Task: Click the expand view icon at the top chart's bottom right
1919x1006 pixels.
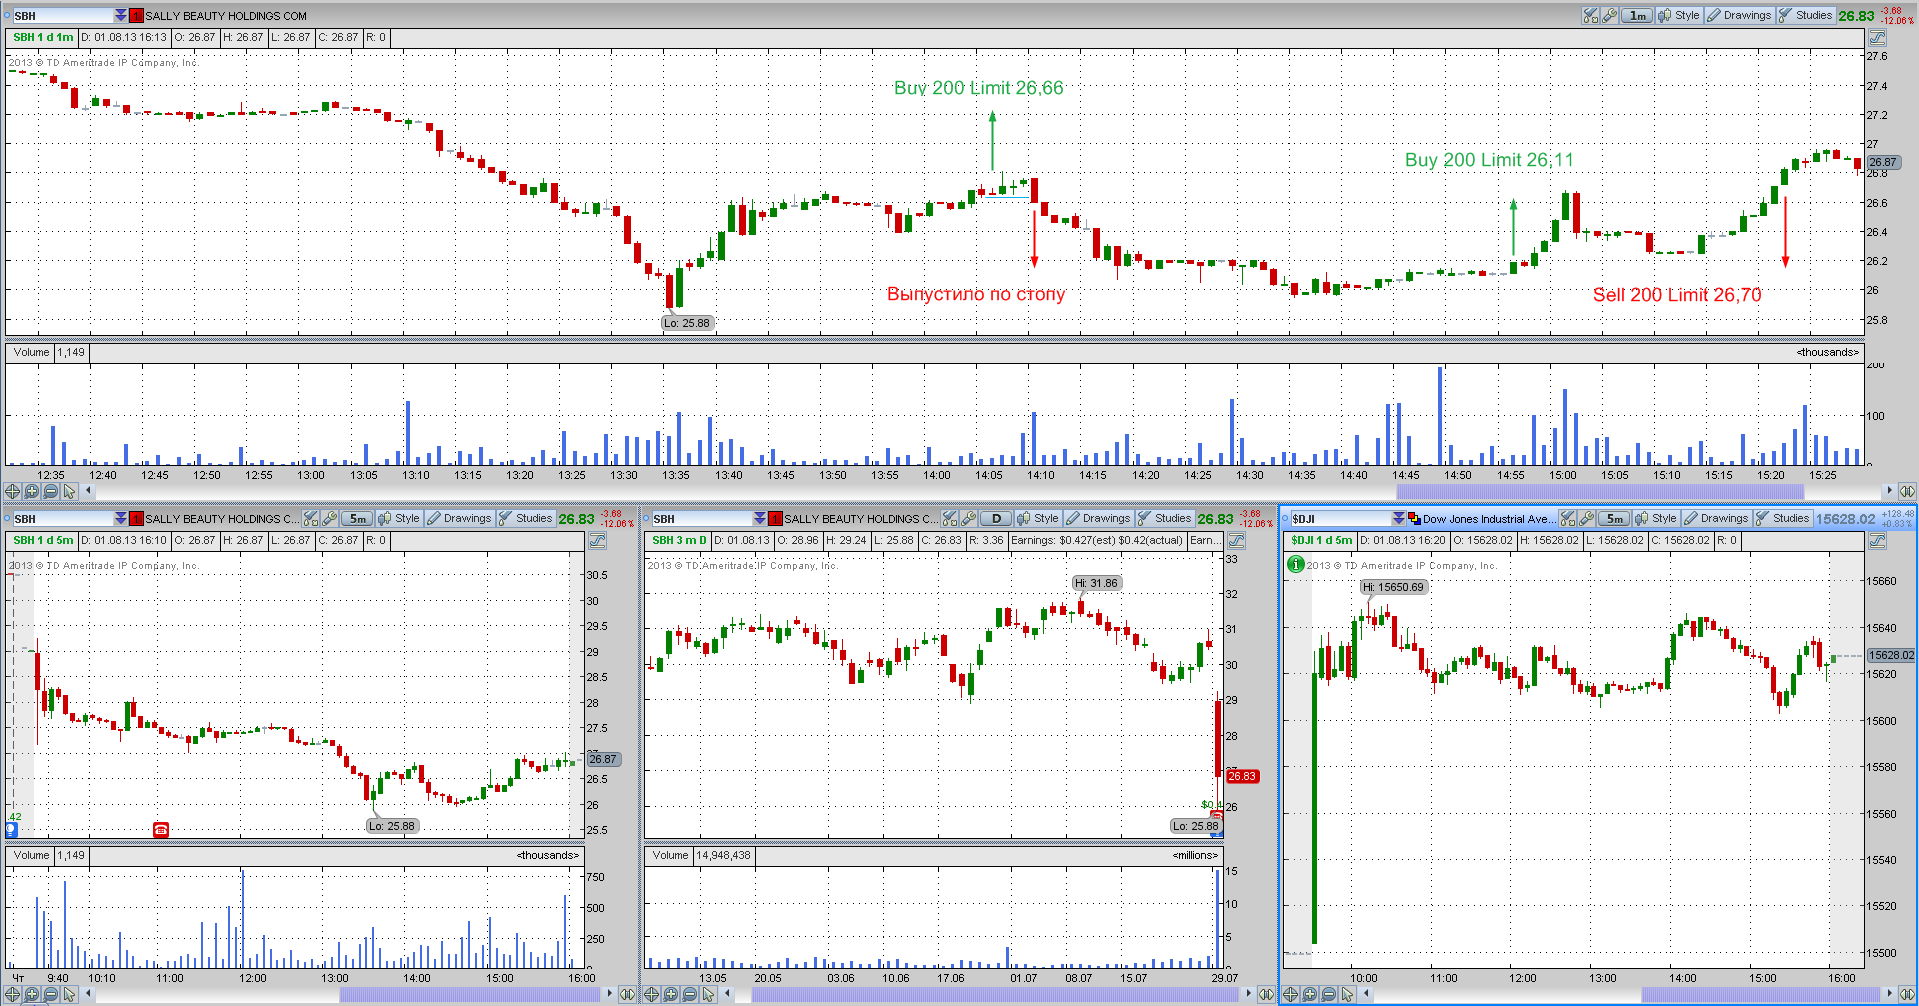Action: click(x=1906, y=491)
